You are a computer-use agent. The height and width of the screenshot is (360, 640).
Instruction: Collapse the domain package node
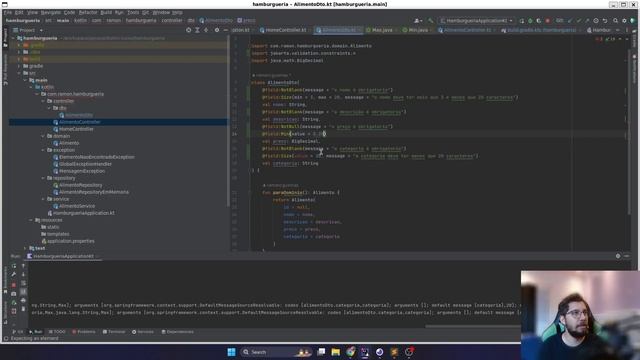pos(43,136)
